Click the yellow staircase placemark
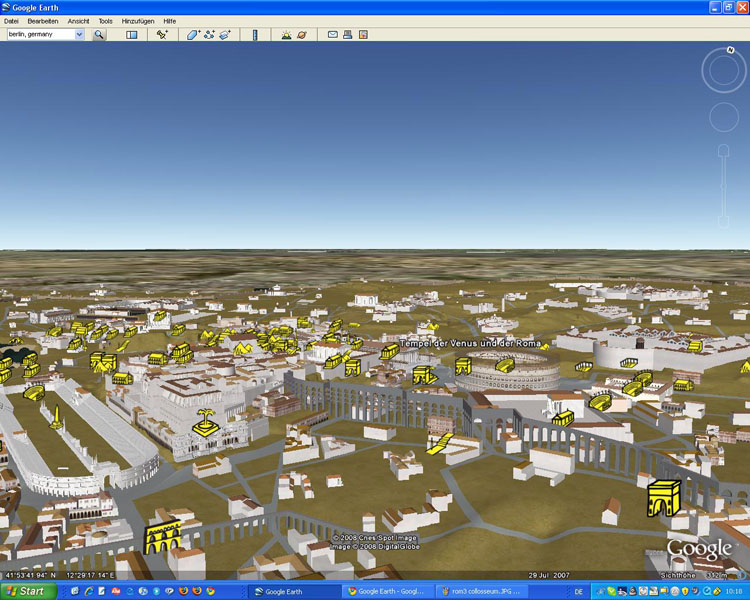This screenshot has width=750, height=600. (x=440, y=444)
